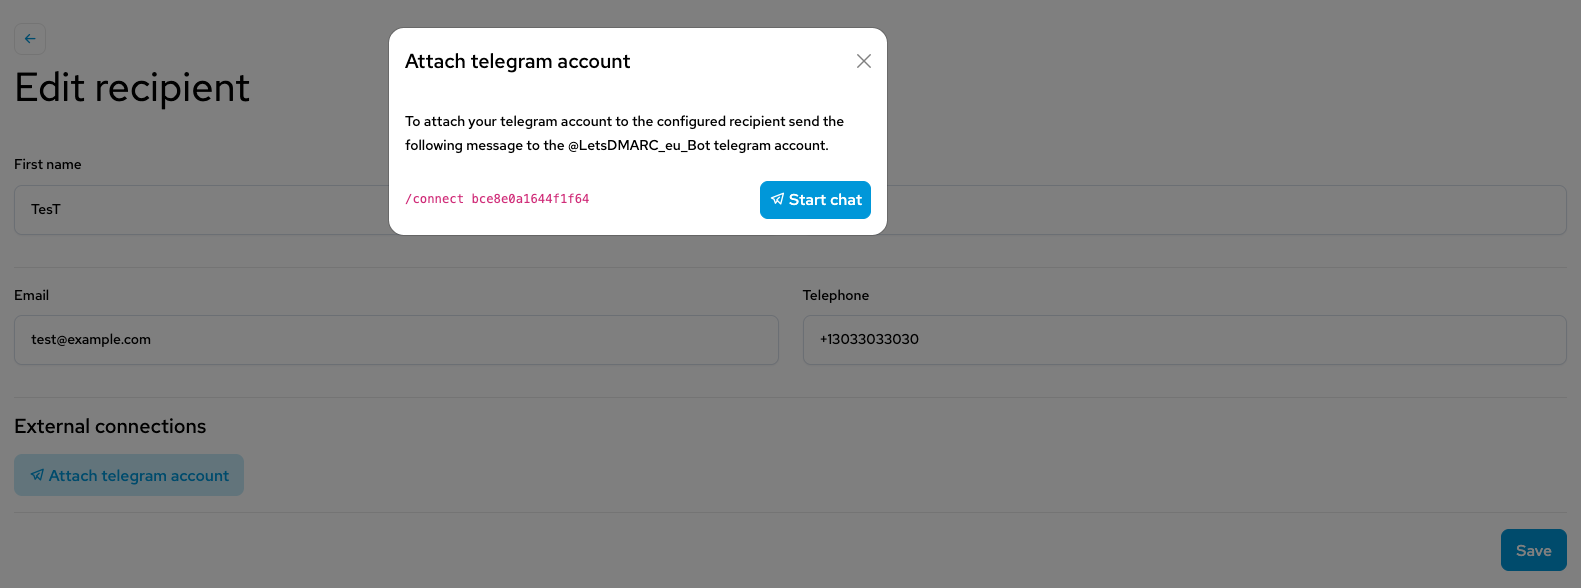
Task: Close the Attach telegram account dialog
Action: (864, 61)
